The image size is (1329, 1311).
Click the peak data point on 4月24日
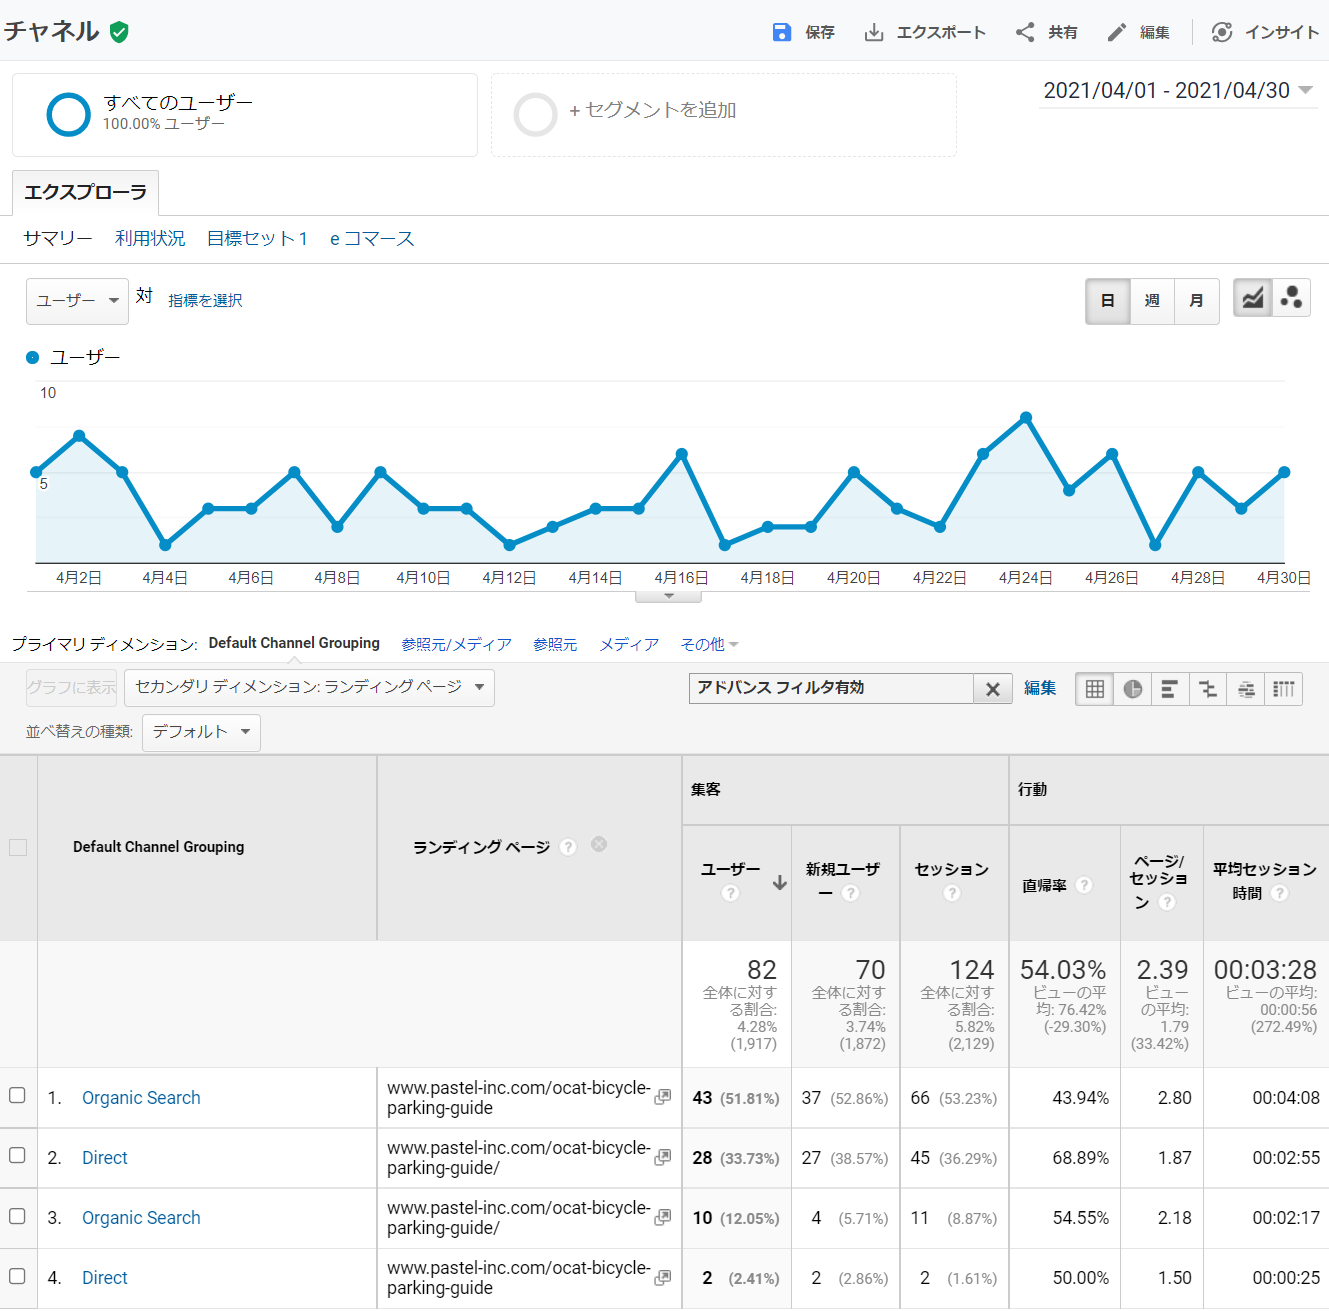click(x=1026, y=417)
